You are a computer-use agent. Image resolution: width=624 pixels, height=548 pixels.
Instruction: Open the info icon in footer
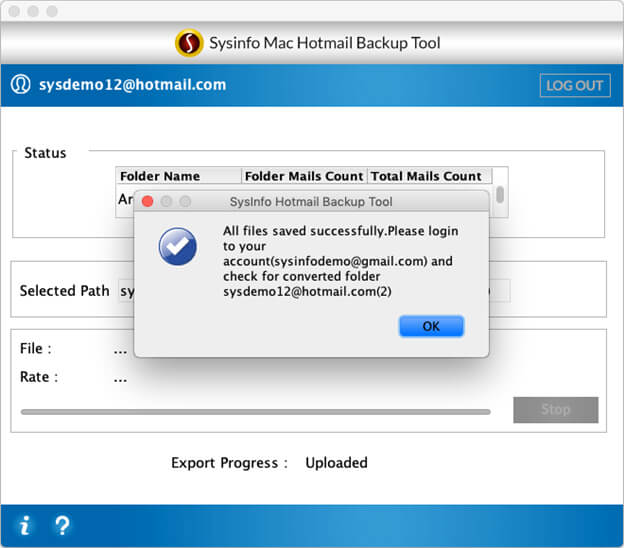pyautogui.click(x=25, y=525)
